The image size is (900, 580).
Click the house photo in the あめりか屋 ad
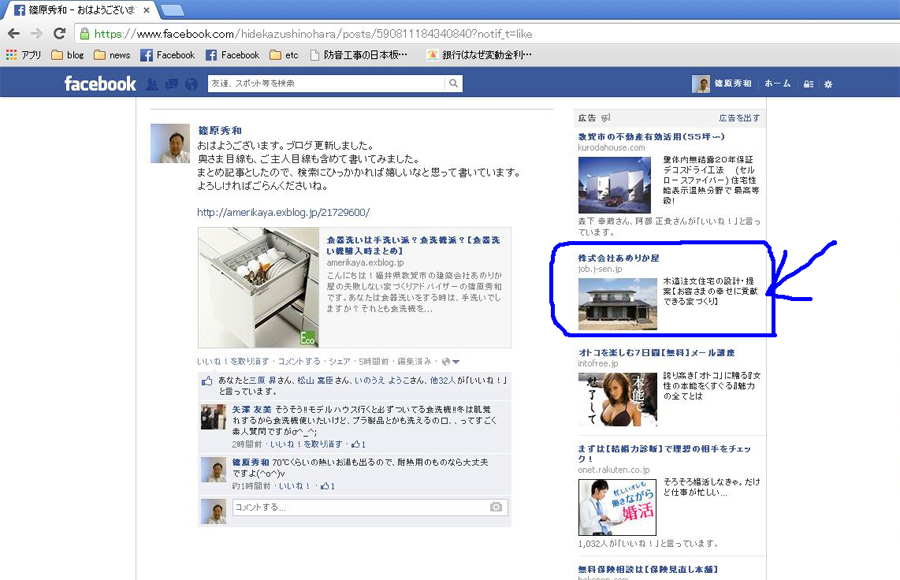click(618, 304)
